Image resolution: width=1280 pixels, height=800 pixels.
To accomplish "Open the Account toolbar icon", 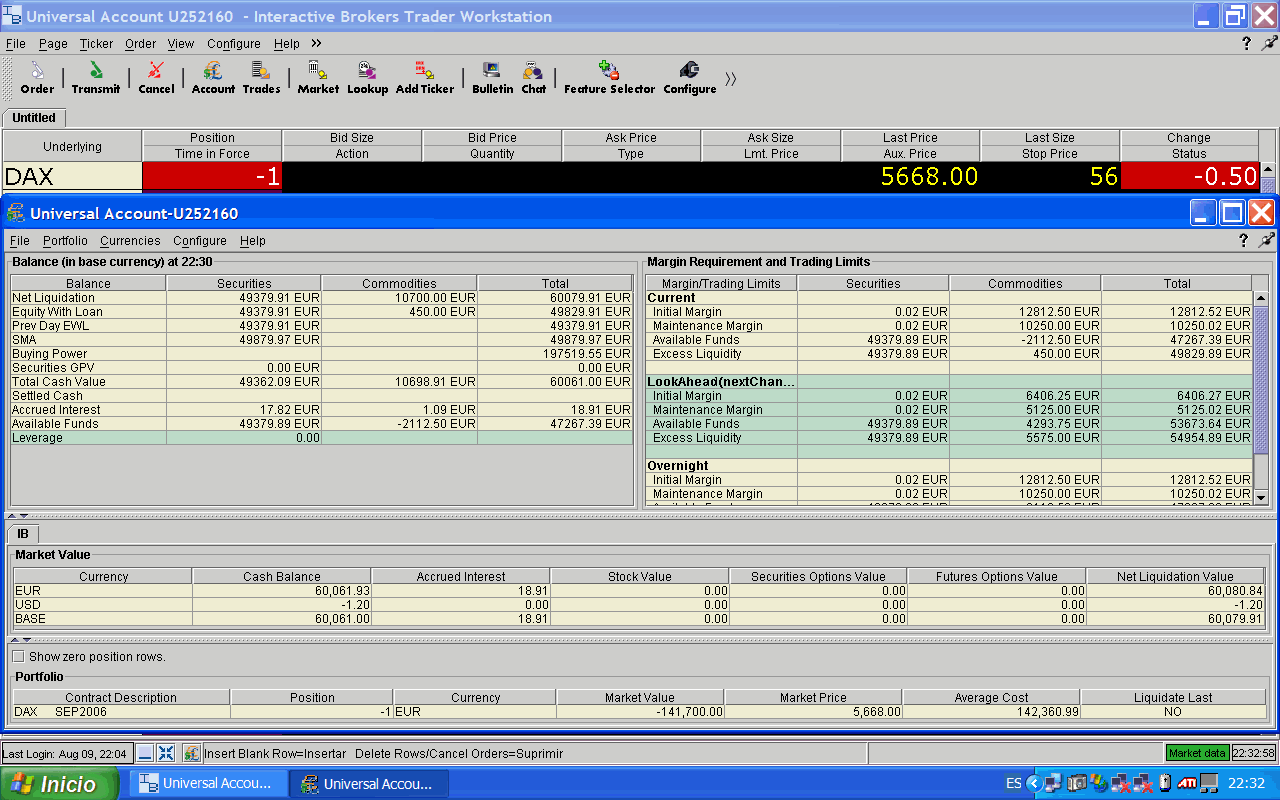I will (x=213, y=77).
